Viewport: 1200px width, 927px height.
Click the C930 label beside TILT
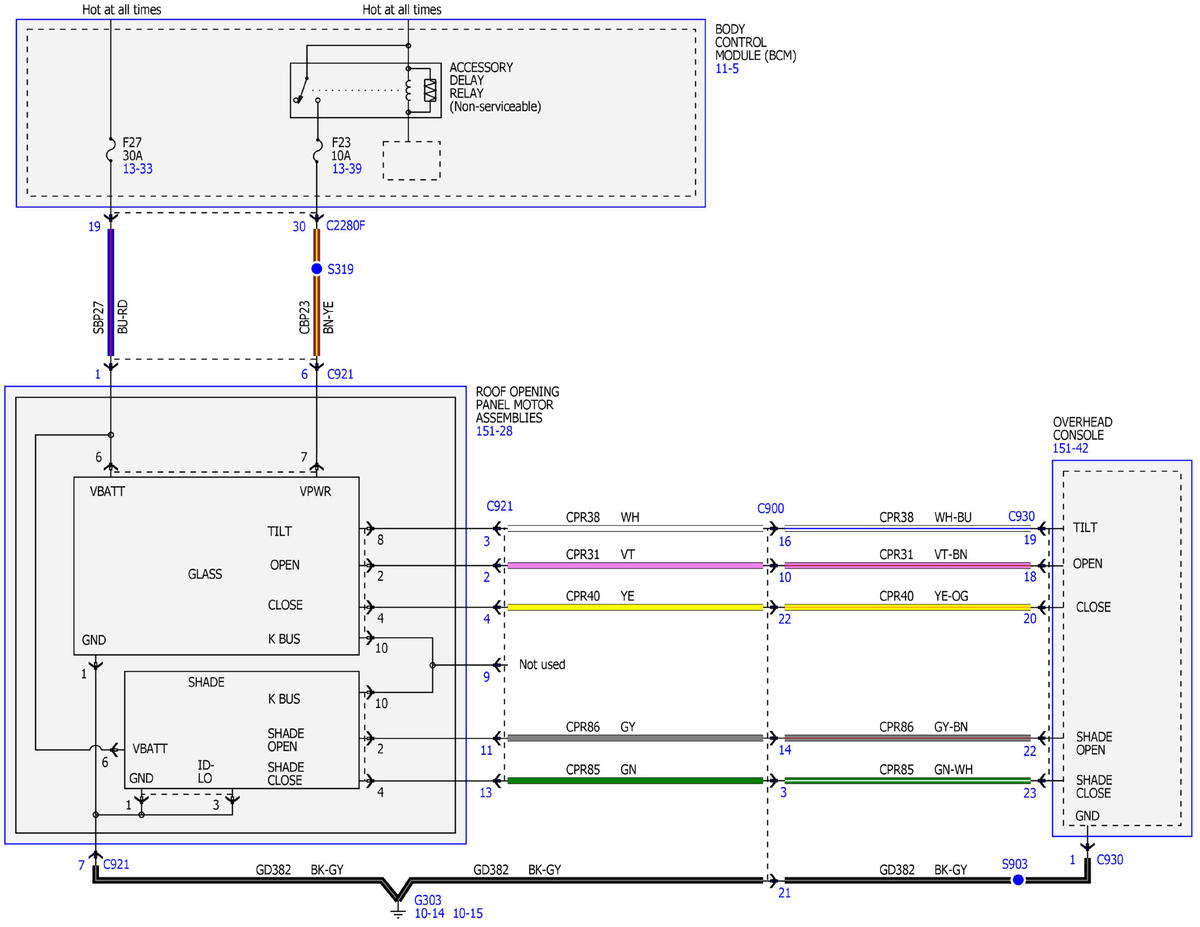tap(1021, 516)
